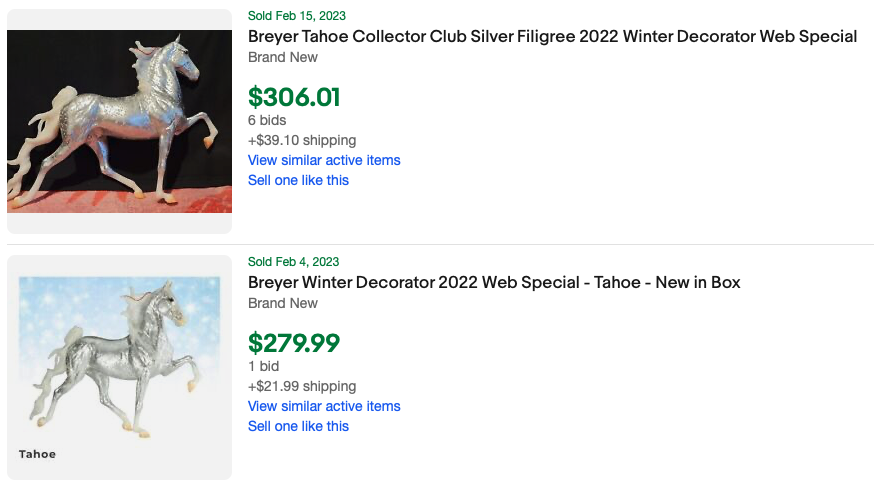Image resolution: width=874 pixels, height=488 pixels.
Task: Click the $306.01 sold price
Action: coord(294,97)
